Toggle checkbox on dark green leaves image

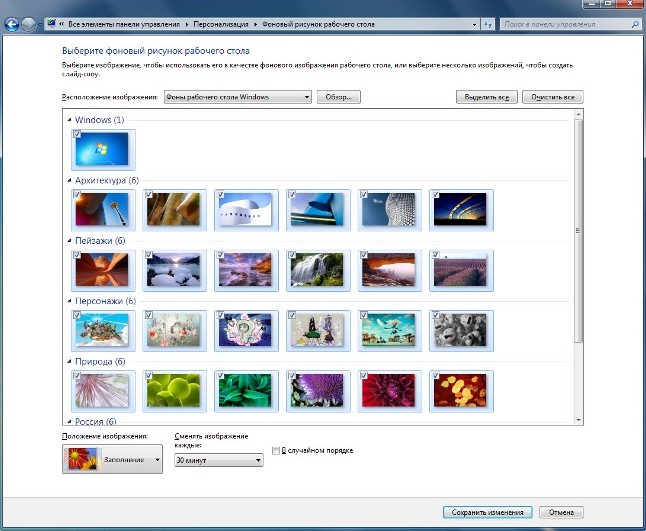pos(220,375)
